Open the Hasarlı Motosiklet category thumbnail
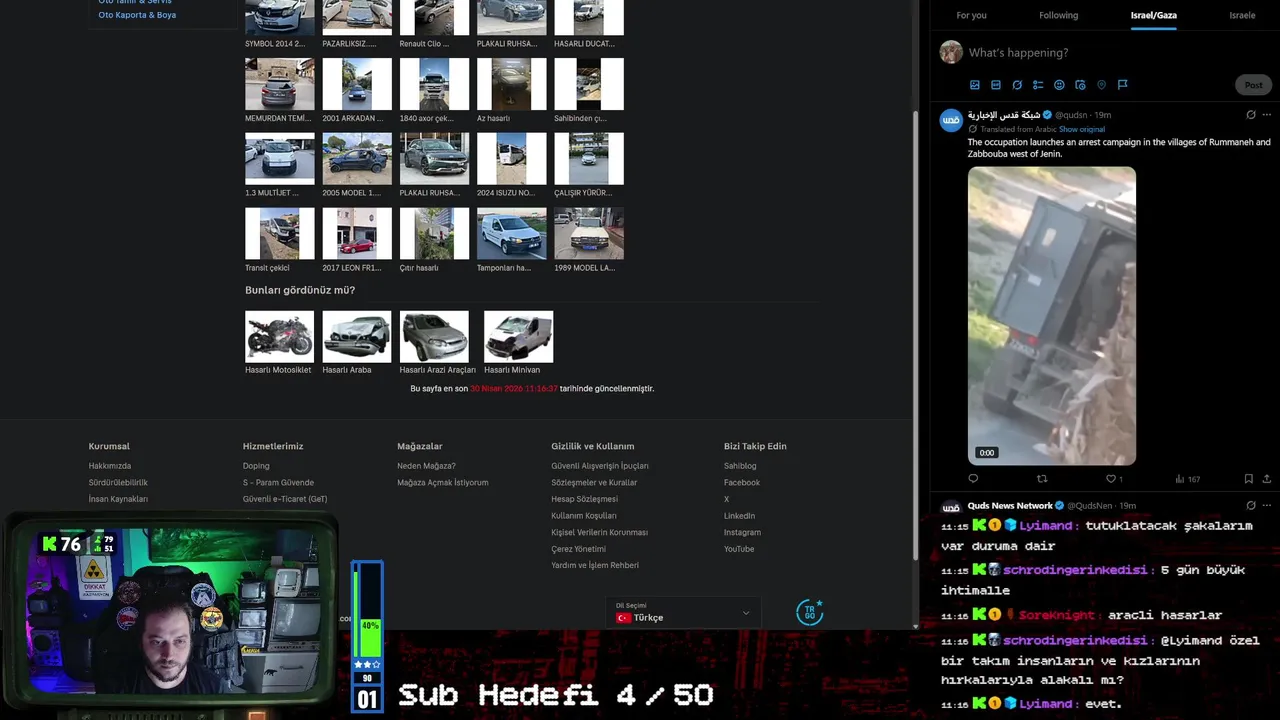Image resolution: width=1280 pixels, height=720 pixels. point(279,336)
